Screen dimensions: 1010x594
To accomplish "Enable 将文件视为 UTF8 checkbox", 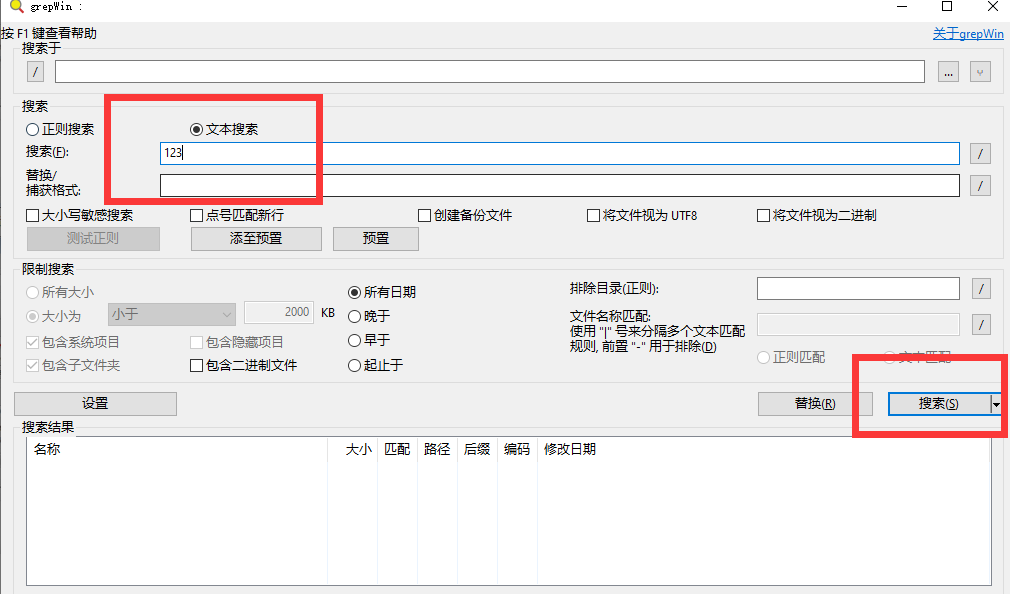I will 594,215.
